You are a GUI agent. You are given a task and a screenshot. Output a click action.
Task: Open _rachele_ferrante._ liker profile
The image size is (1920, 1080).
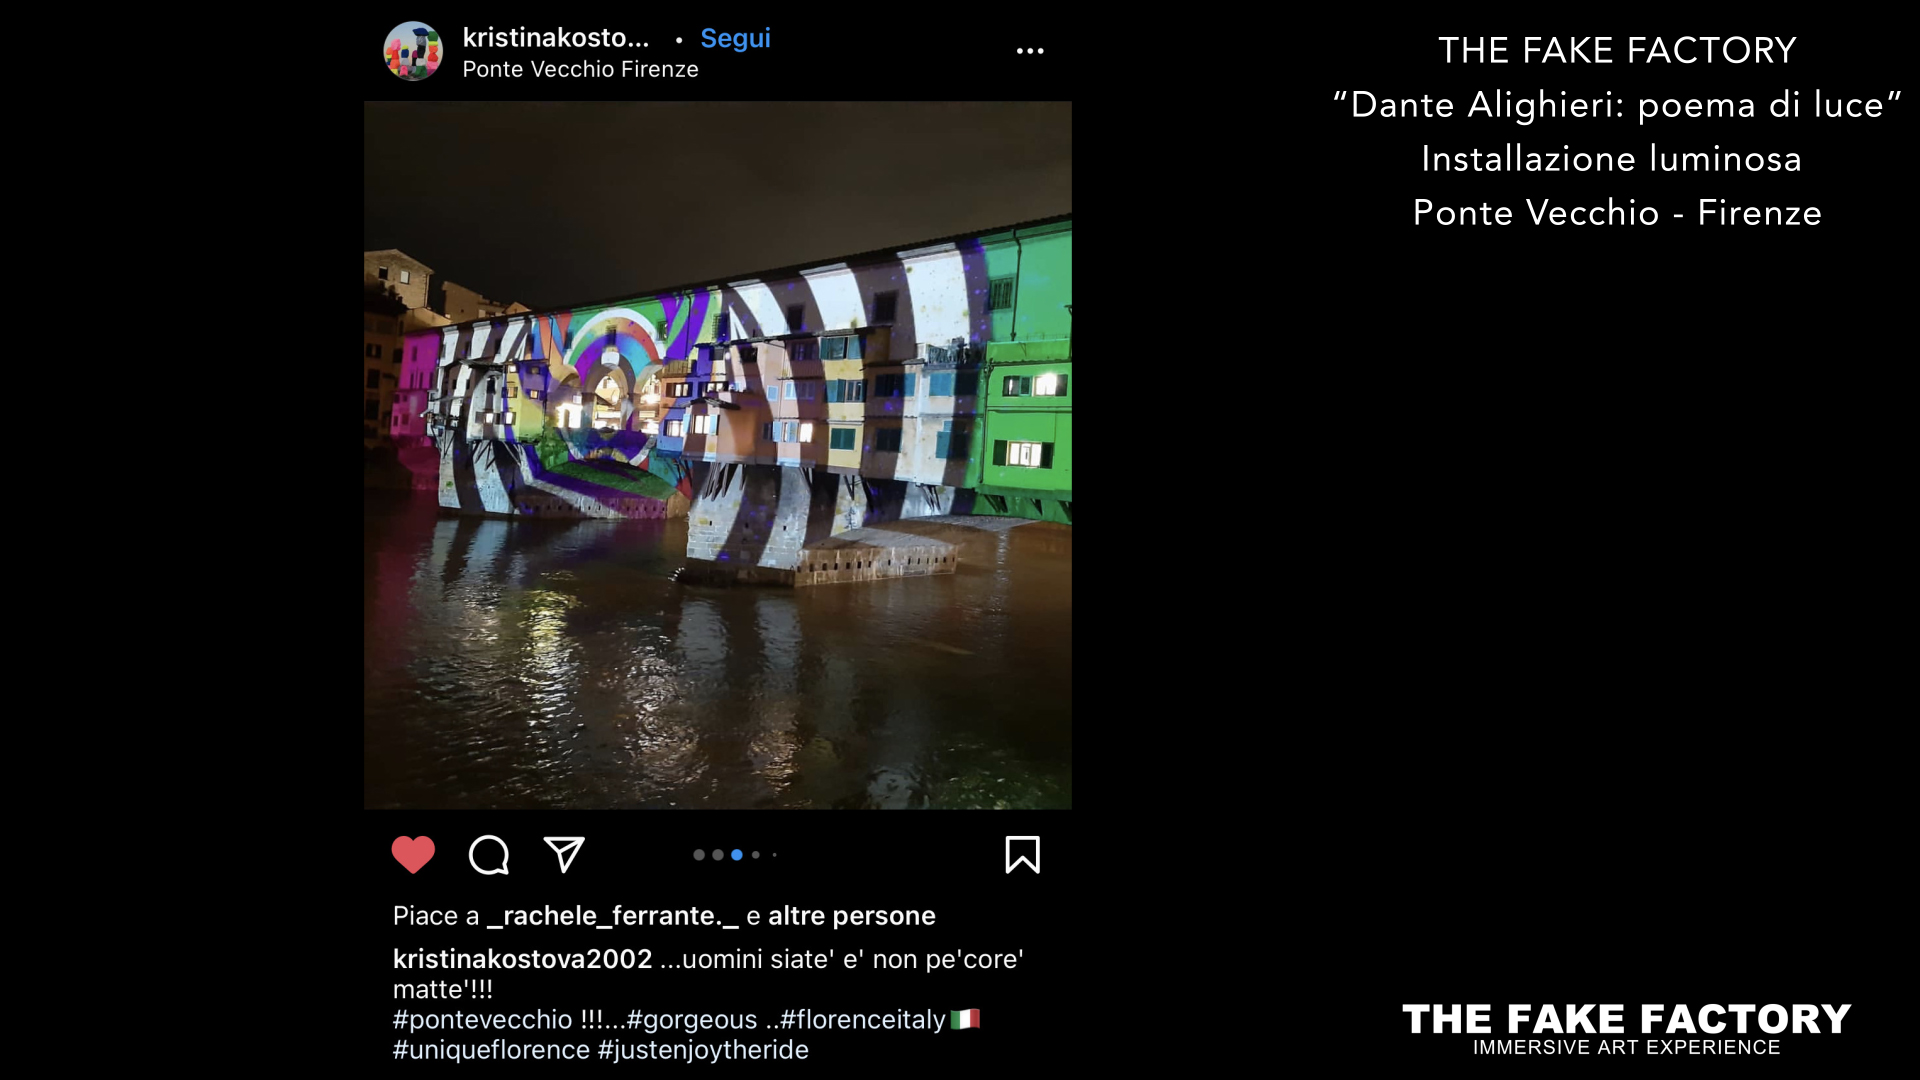613,916
